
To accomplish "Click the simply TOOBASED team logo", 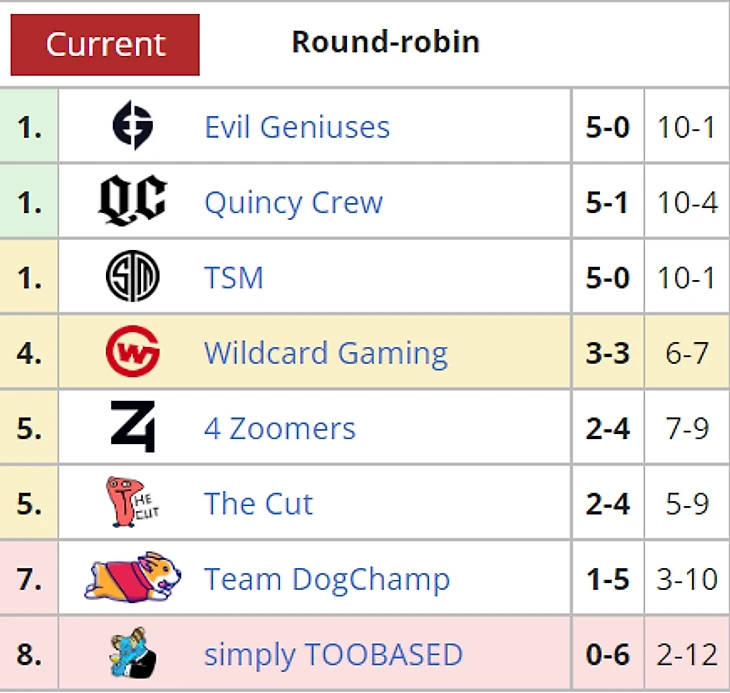I will tap(132, 654).
